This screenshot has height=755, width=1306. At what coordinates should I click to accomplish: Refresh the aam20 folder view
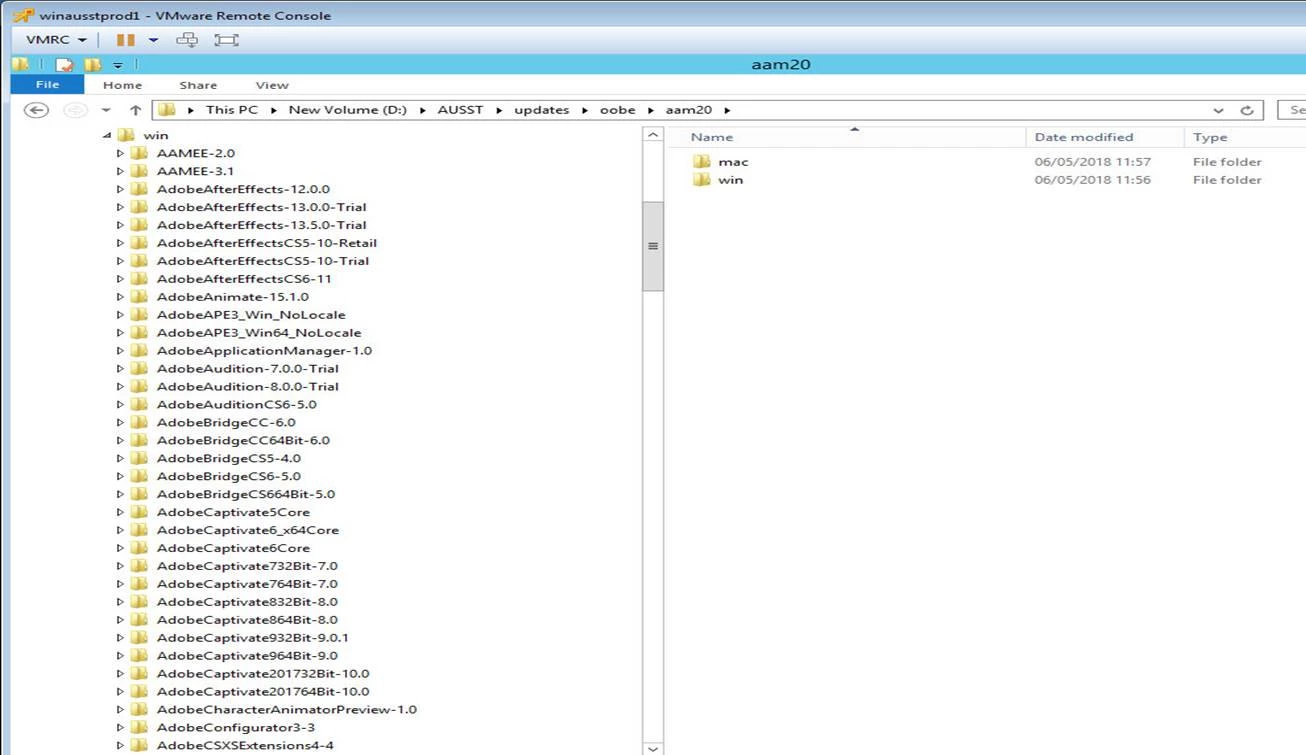pos(1246,110)
